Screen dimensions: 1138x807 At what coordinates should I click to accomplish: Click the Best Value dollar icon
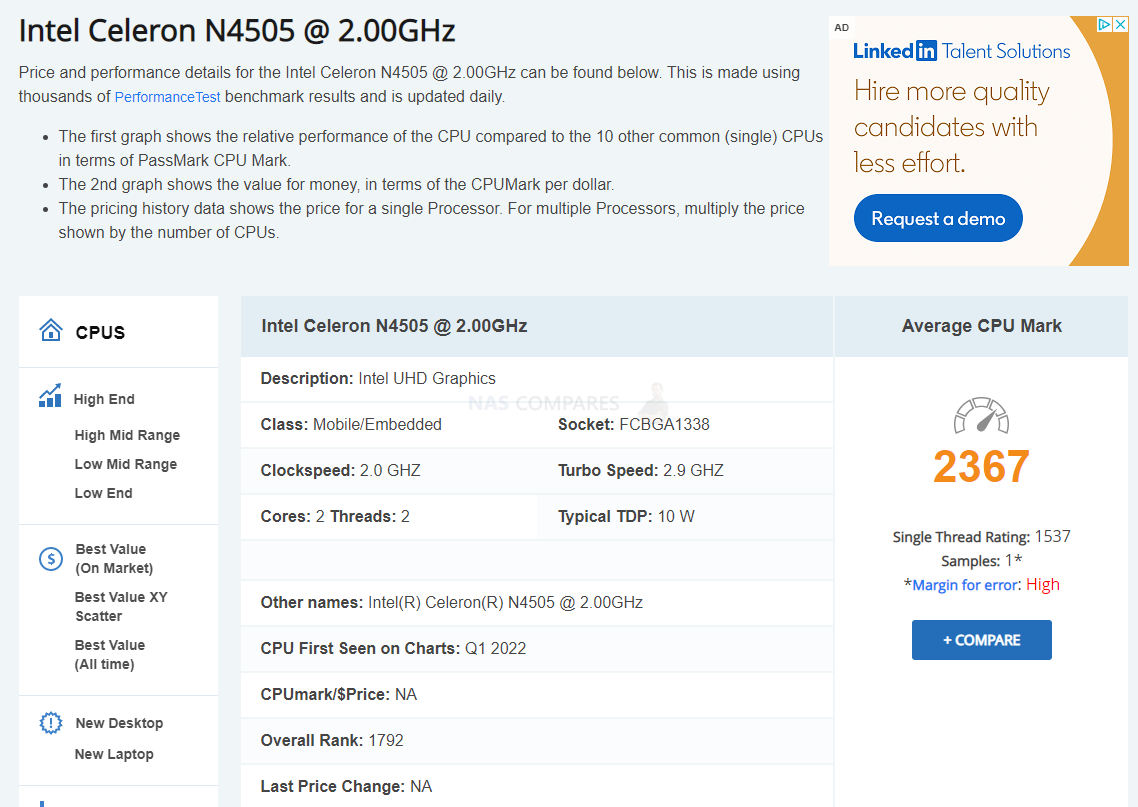click(51, 559)
